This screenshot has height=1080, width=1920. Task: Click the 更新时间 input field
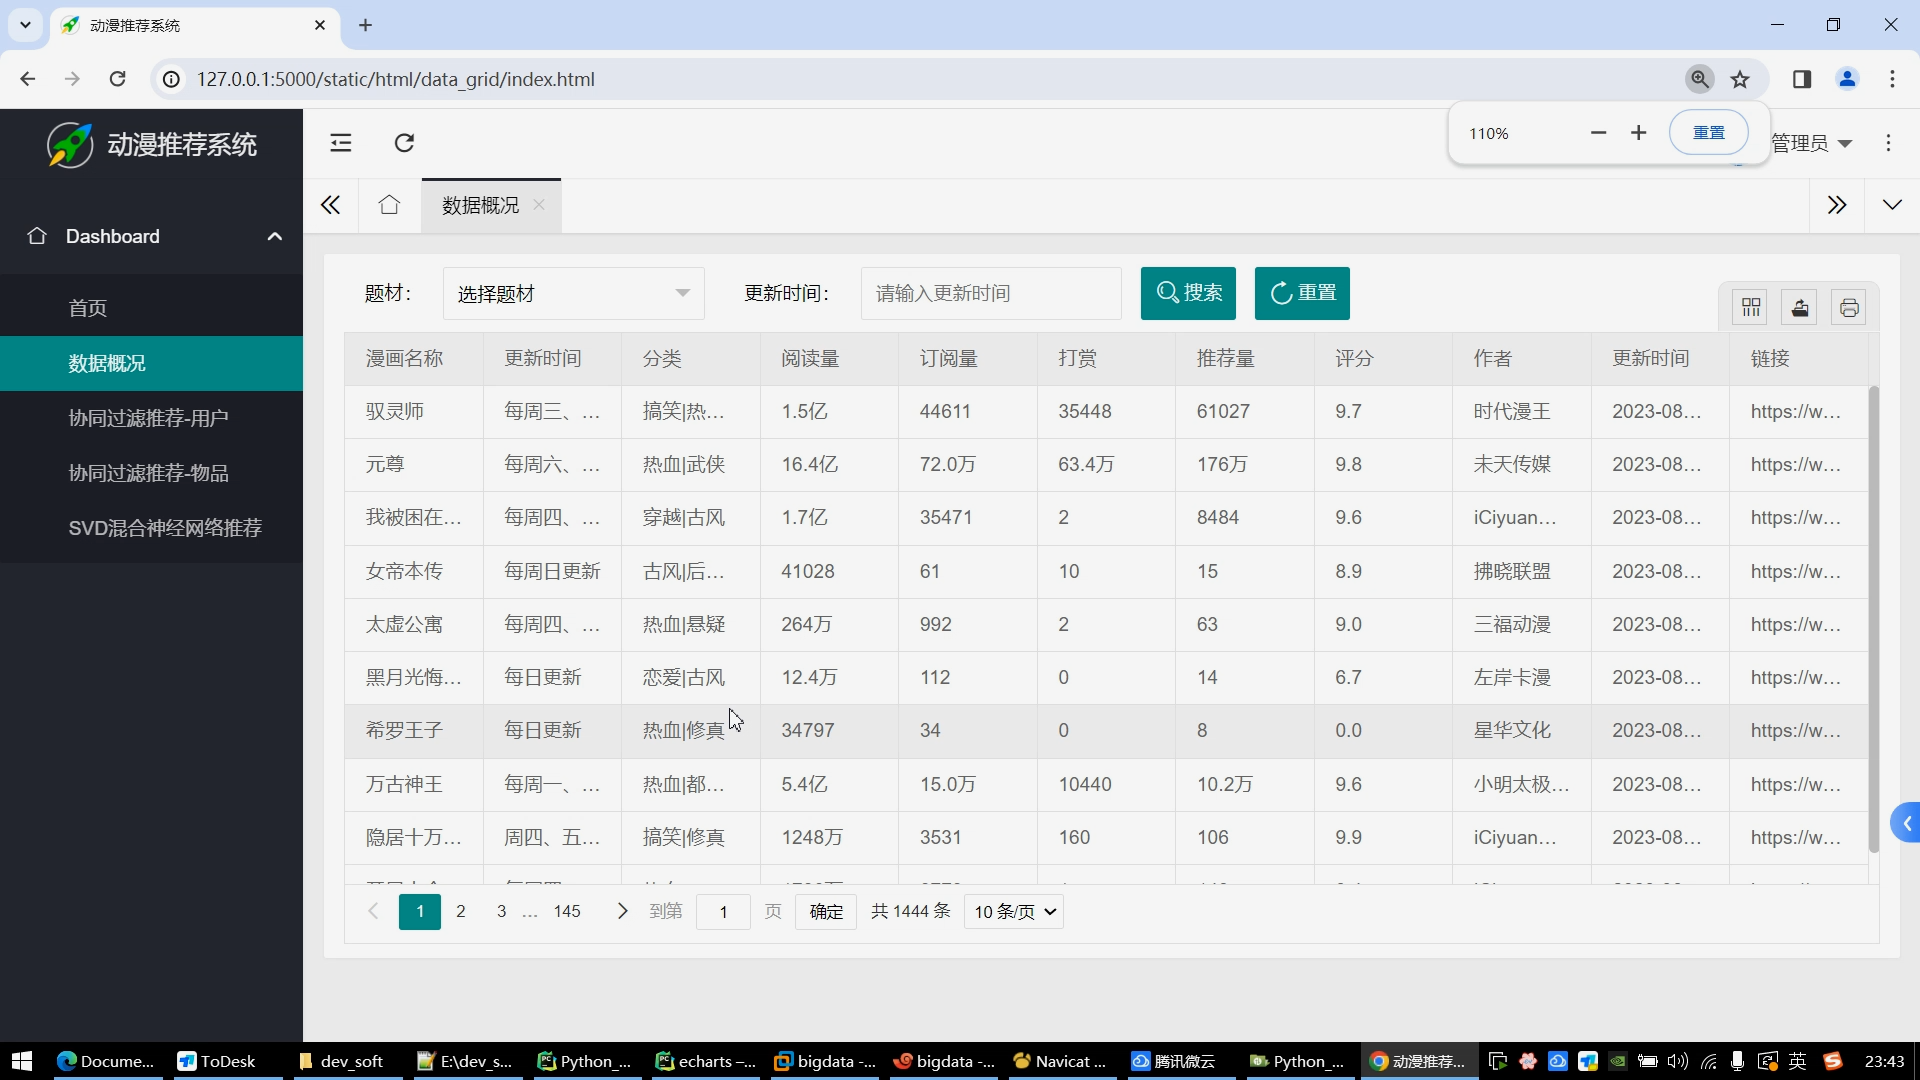990,294
